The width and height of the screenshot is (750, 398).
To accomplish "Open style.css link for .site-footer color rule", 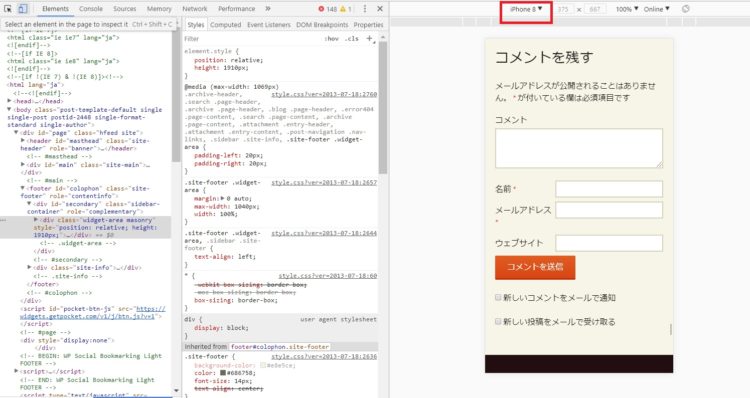I will (324, 357).
